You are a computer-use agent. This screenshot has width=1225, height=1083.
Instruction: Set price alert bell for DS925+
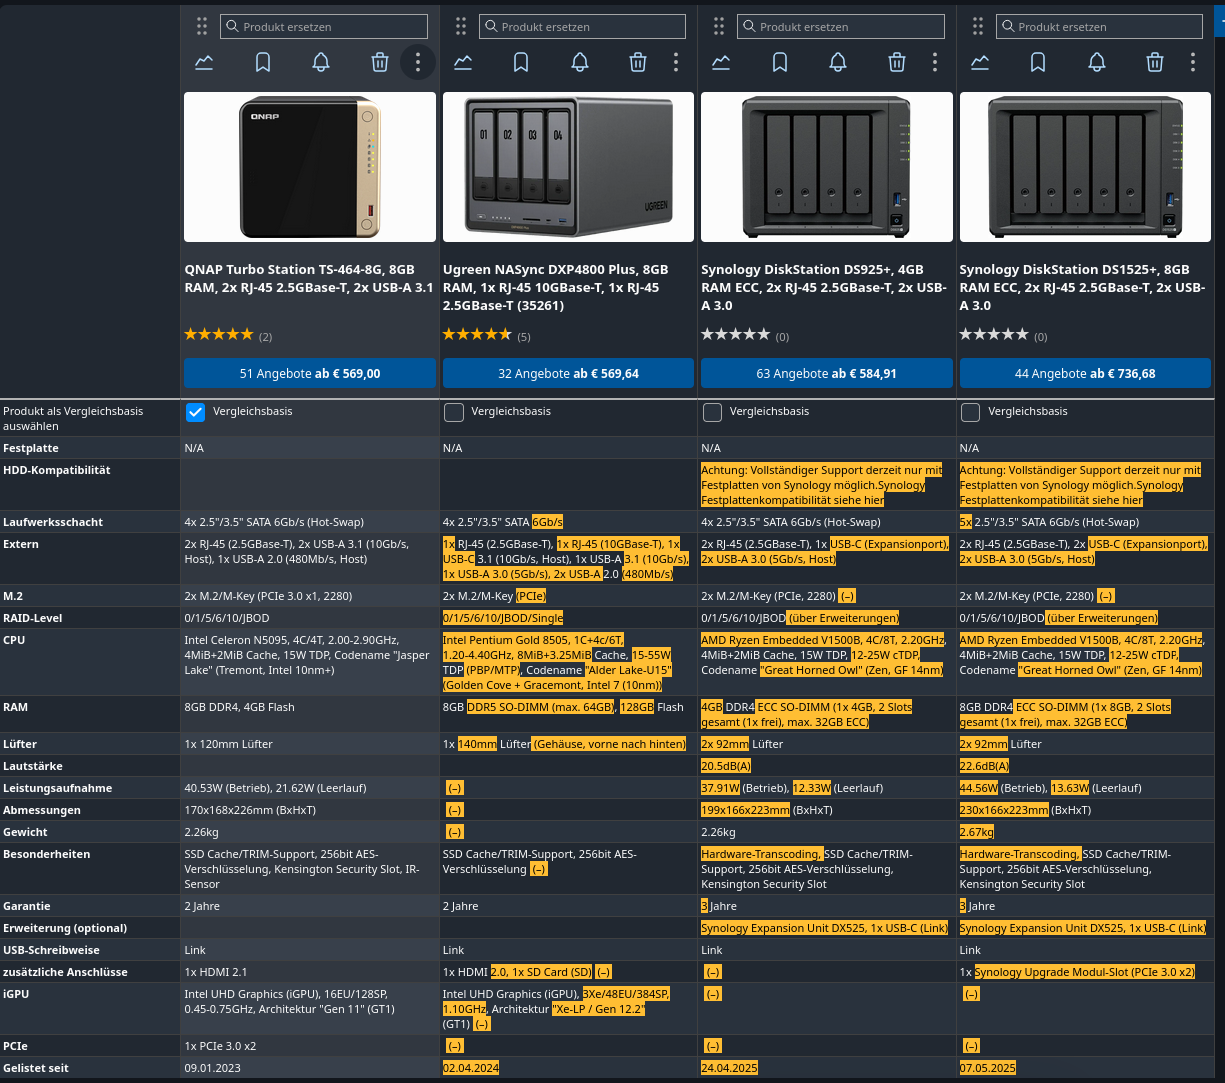pos(838,62)
